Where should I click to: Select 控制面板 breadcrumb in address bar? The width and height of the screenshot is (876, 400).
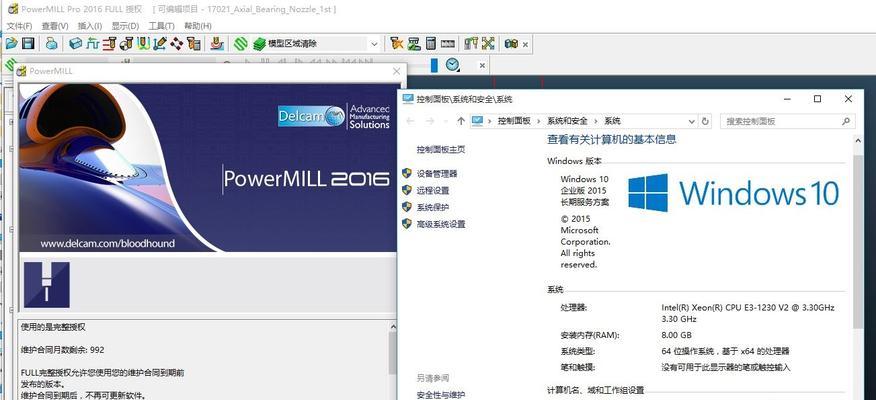(515, 121)
